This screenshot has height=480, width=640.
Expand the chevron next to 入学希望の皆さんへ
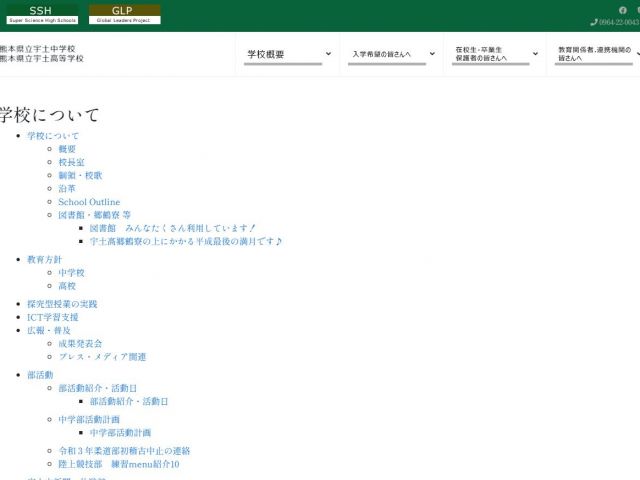432,54
